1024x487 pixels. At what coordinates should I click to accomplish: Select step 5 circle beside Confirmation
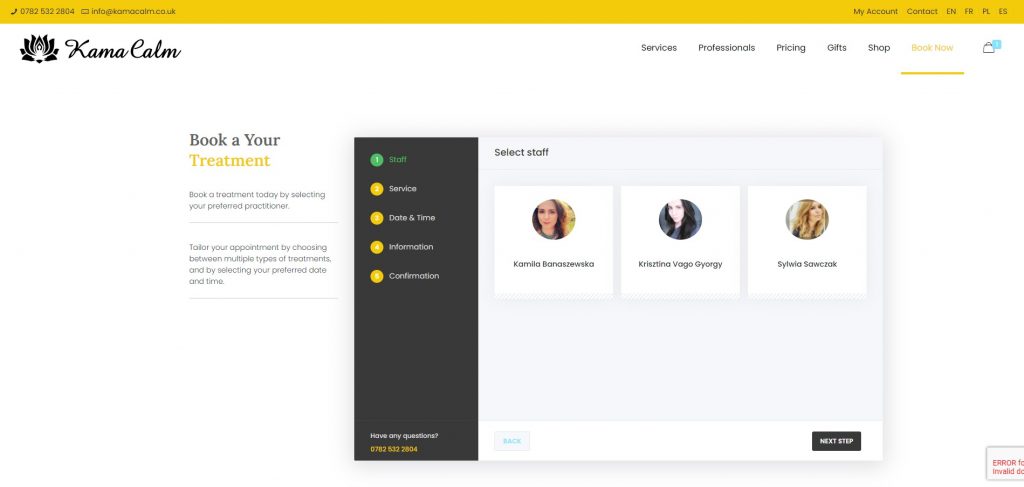(x=377, y=276)
